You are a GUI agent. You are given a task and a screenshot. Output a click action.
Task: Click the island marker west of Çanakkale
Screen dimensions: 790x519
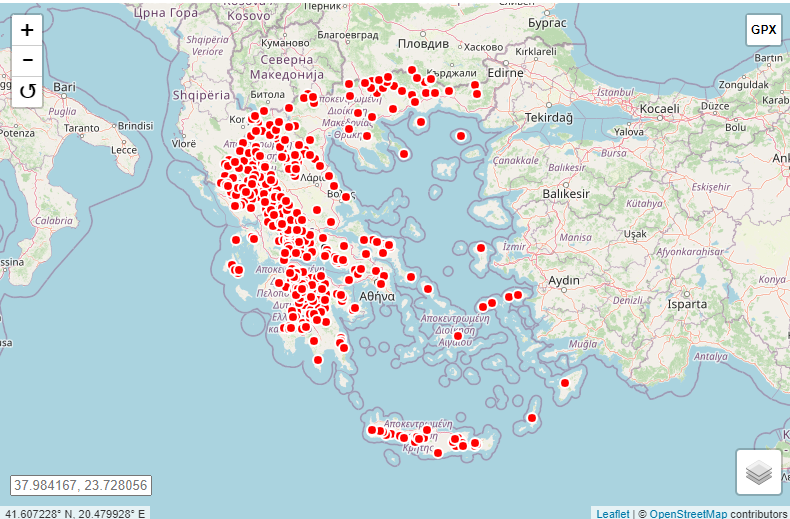tap(460, 136)
